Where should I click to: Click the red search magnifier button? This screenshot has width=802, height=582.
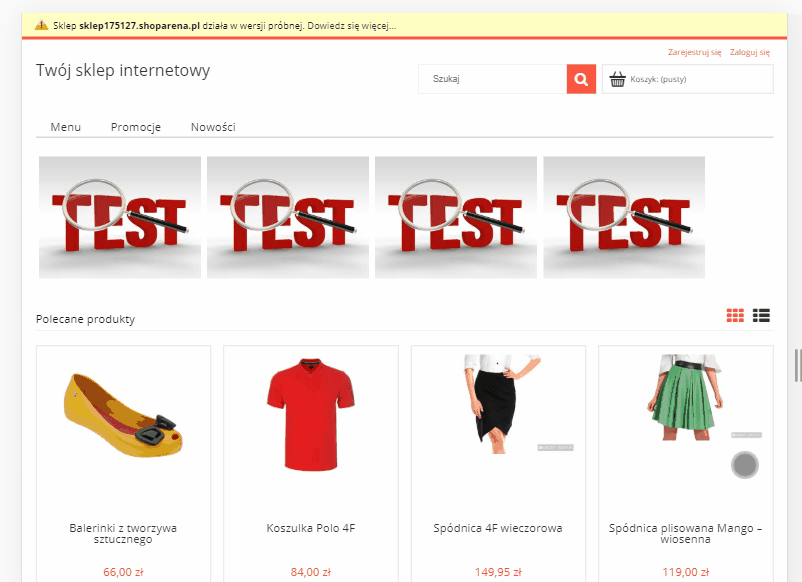pos(581,79)
